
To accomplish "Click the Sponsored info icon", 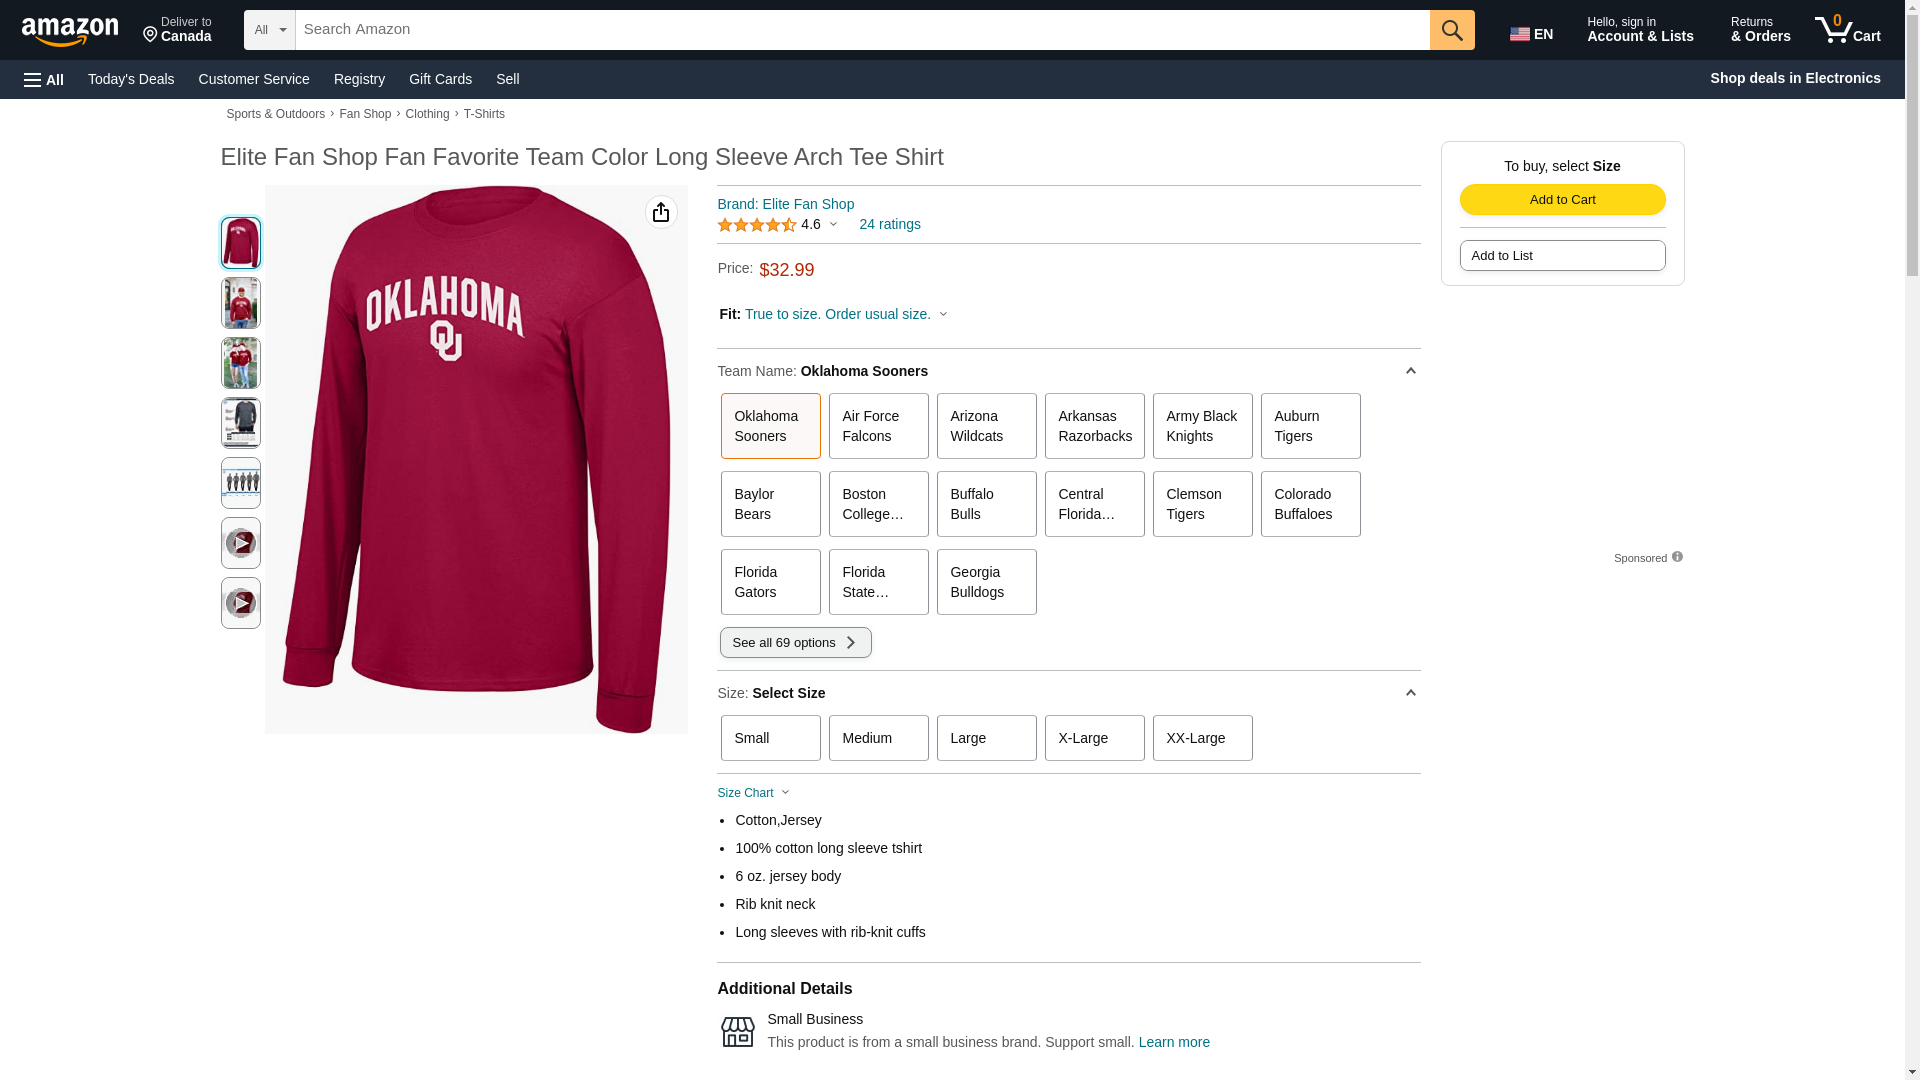I will [x=1677, y=557].
